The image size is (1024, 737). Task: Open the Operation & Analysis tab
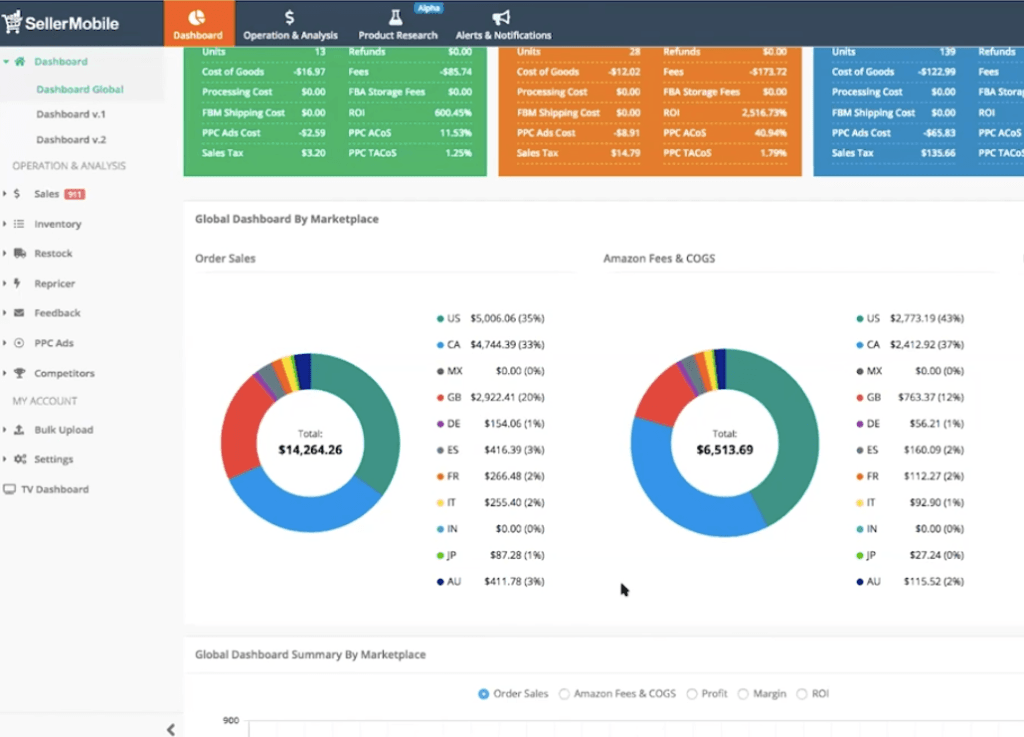pos(291,24)
